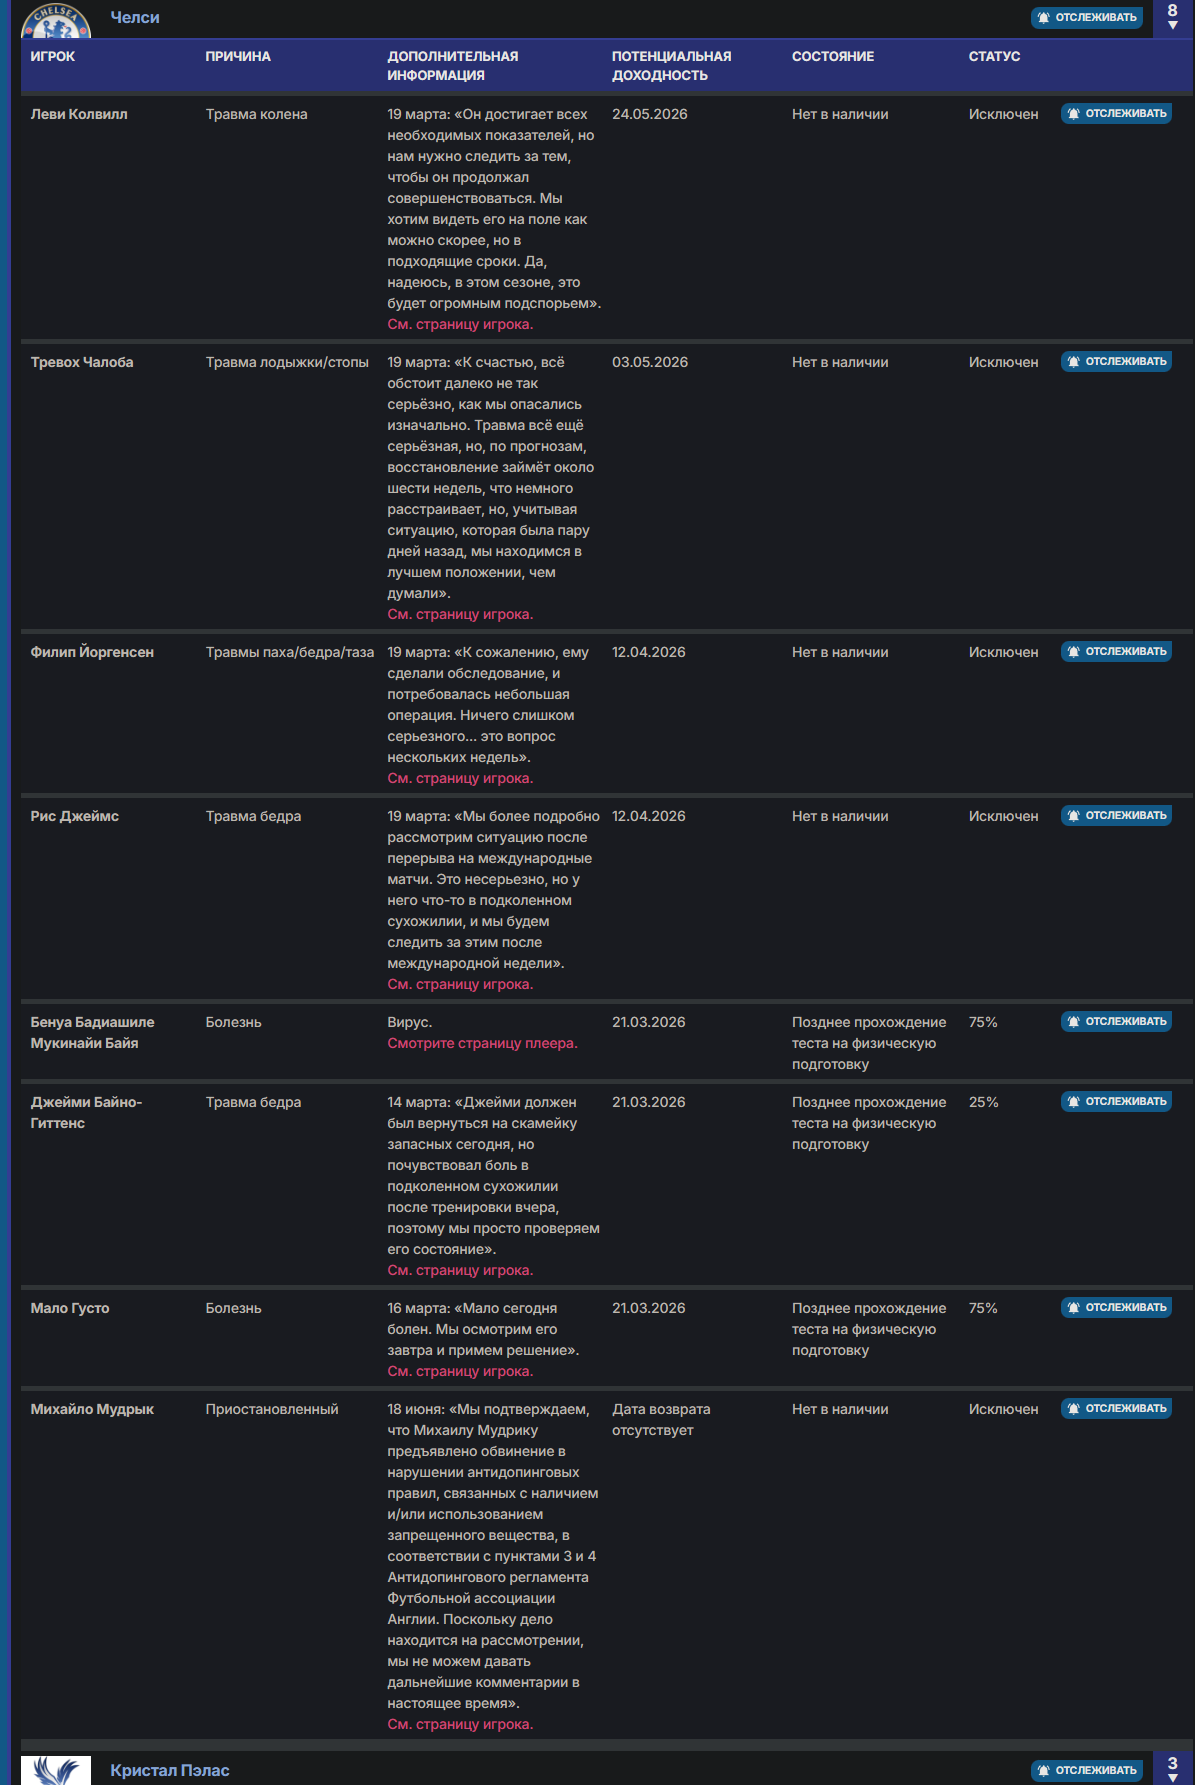Viewport: 1195px width, 1785px height.
Task: Select player name Рис Джеймс
Action: (75, 816)
